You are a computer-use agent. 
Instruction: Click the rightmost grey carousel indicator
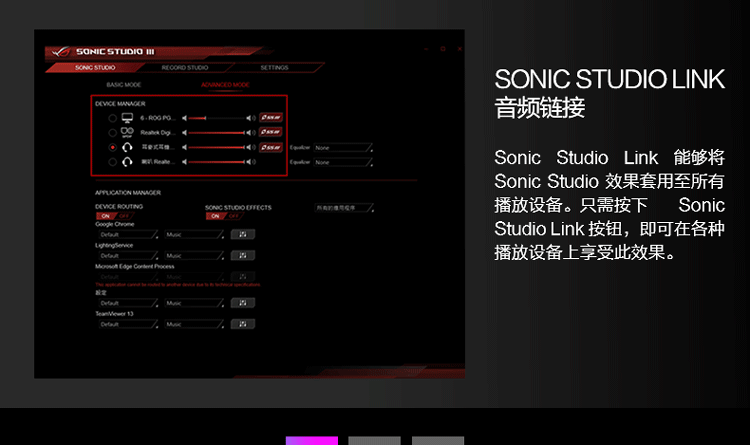point(438,441)
